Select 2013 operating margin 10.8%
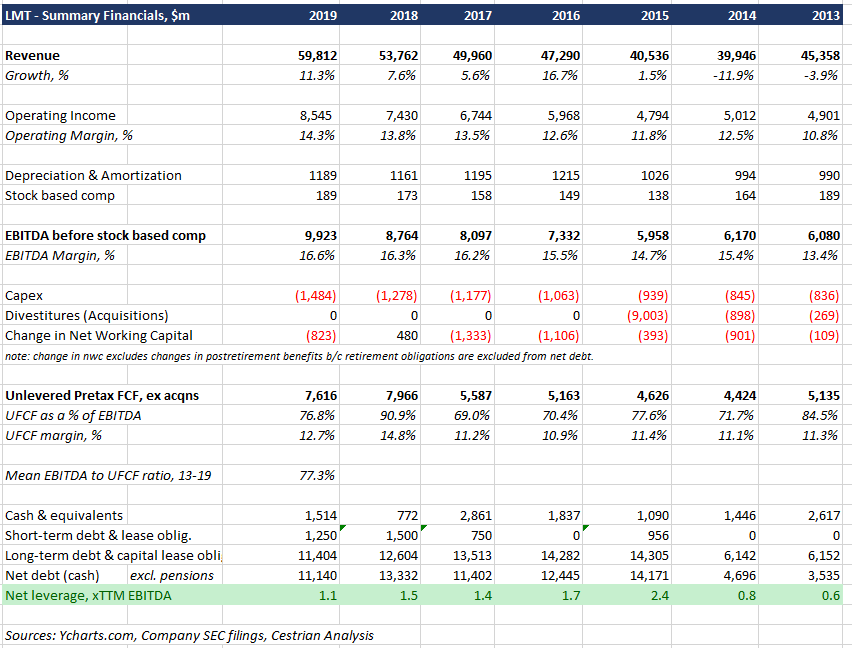The width and height of the screenshot is (852, 648). (820, 136)
